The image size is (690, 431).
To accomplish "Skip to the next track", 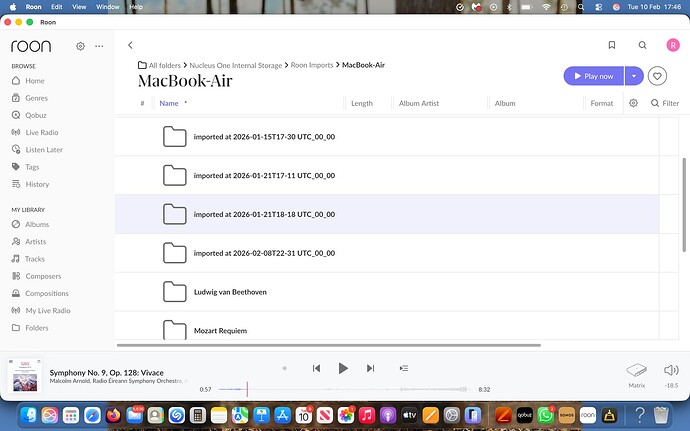I will tap(370, 368).
